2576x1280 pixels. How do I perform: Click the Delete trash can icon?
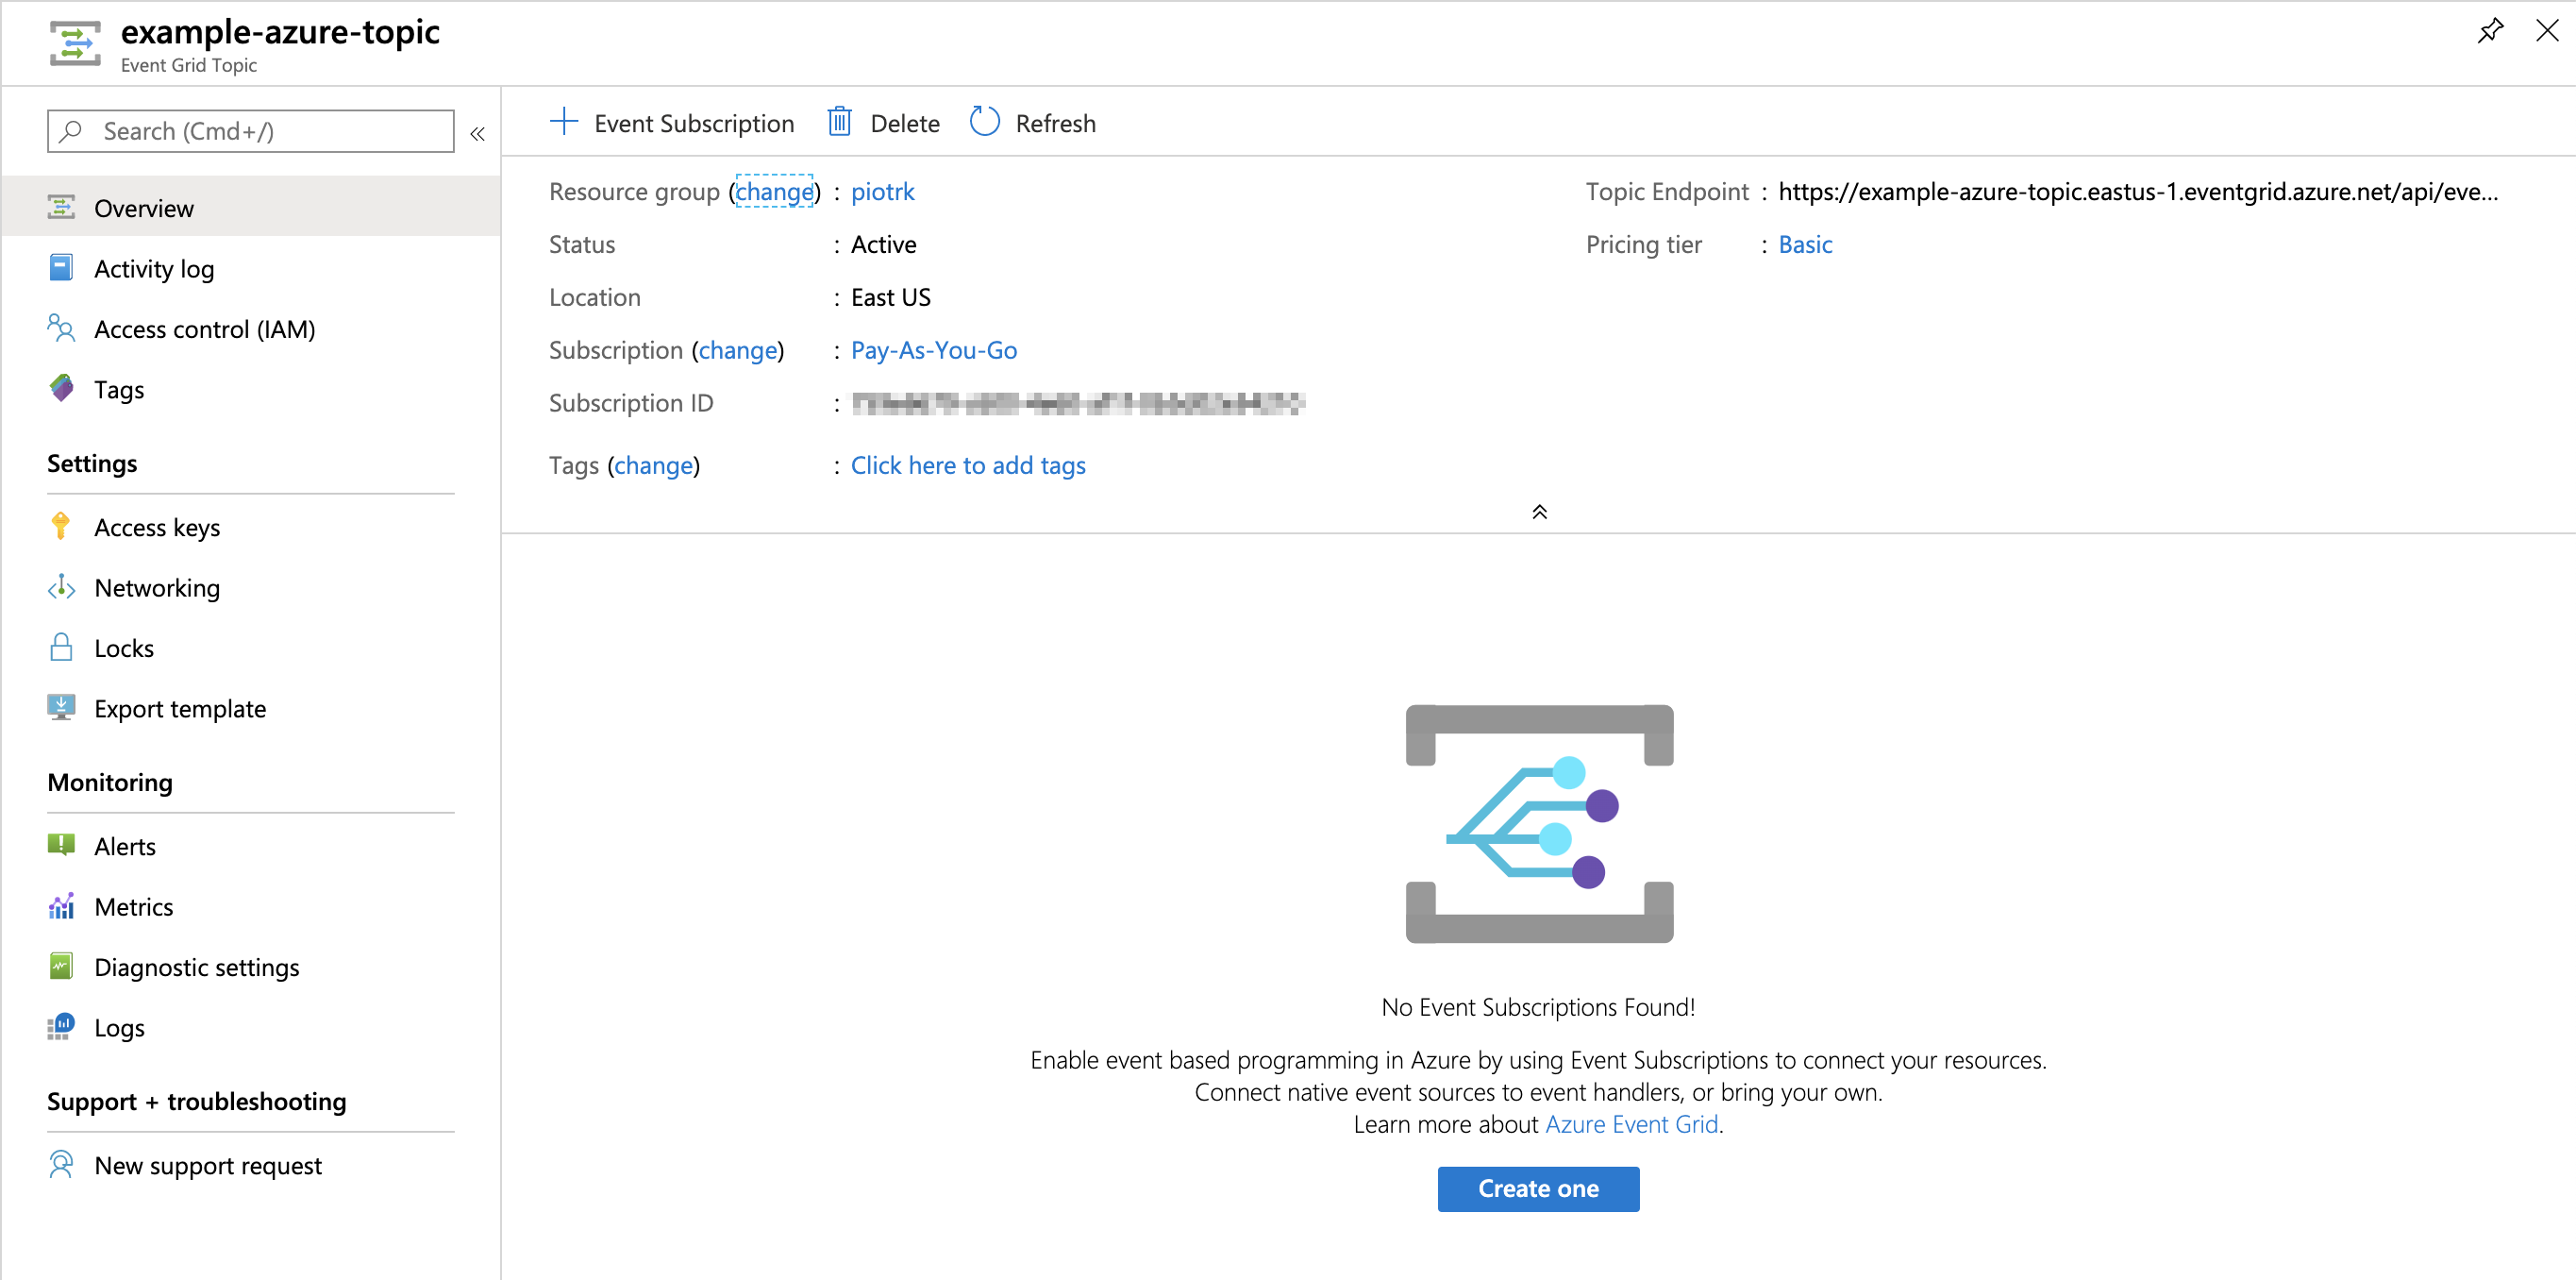tap(839, 122)
